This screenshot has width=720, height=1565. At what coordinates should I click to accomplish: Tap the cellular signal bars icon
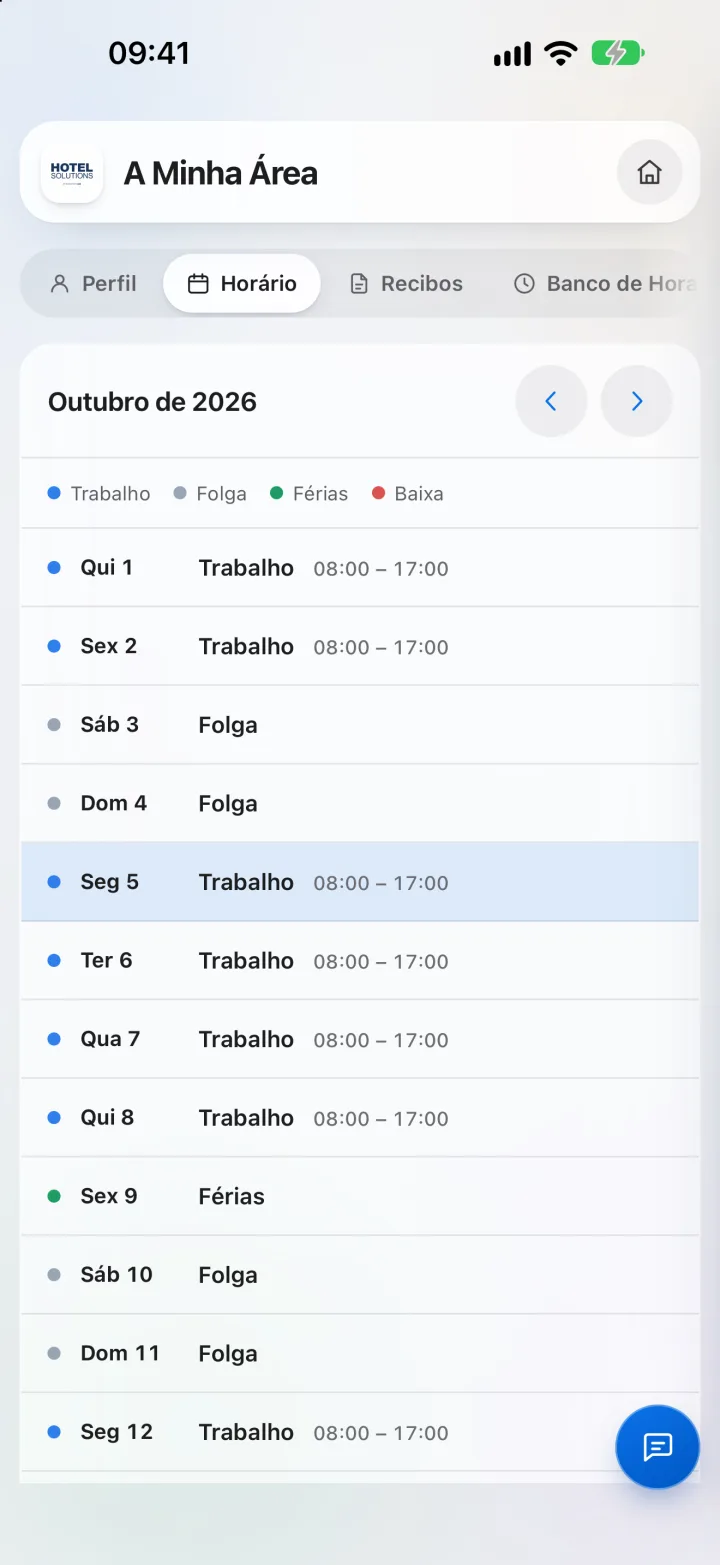[x=512, y=54]
